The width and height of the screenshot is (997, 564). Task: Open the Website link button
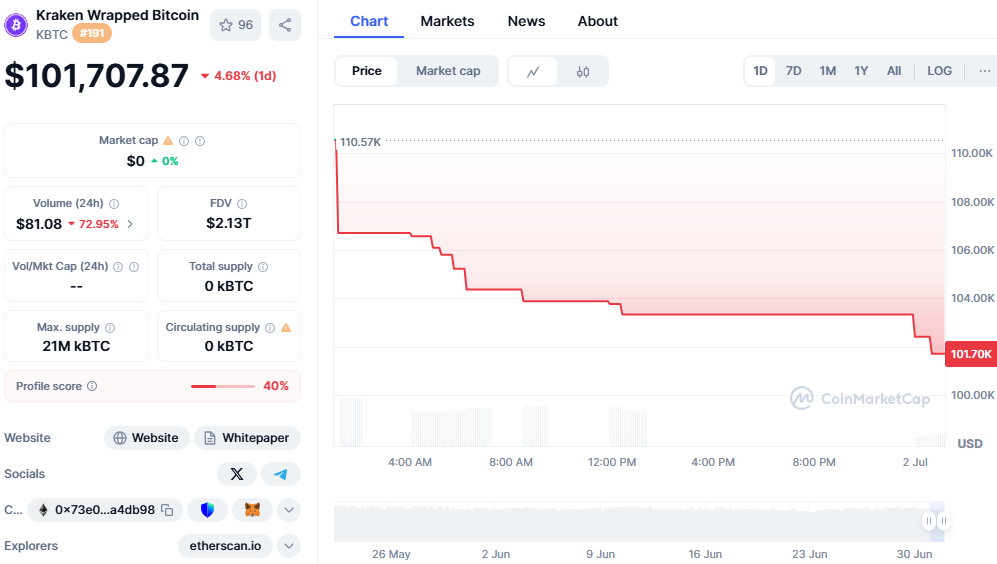[x=146, y=437]
